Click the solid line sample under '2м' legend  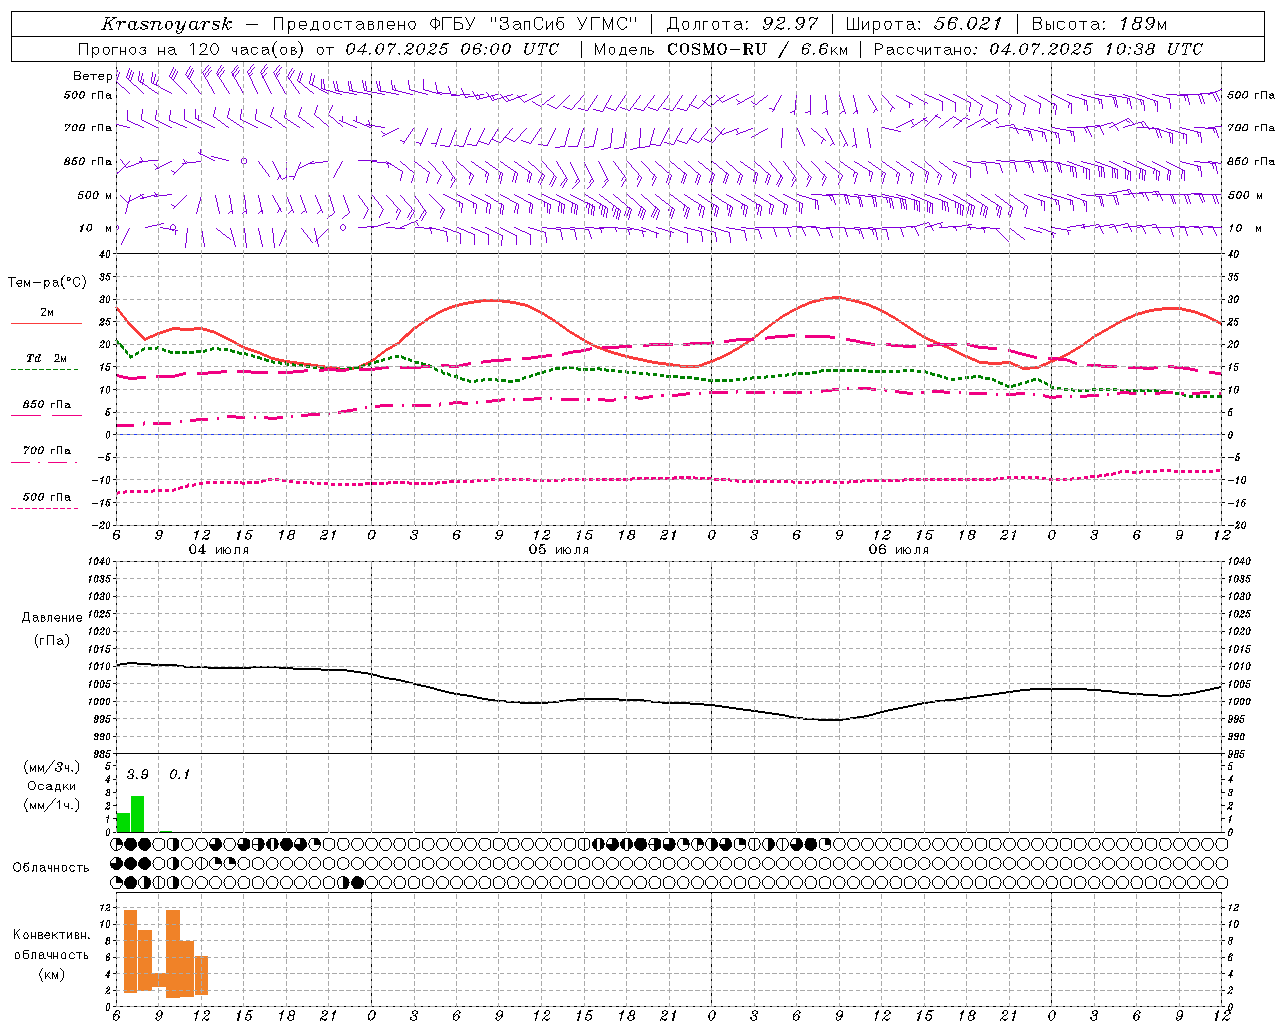tap(46, 323)
